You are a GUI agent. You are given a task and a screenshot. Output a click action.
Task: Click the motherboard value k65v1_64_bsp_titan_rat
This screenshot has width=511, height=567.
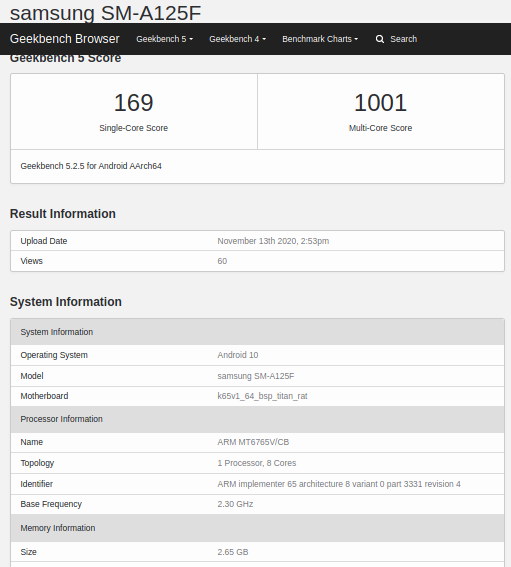pyautogui.click(x=262, y=396)
